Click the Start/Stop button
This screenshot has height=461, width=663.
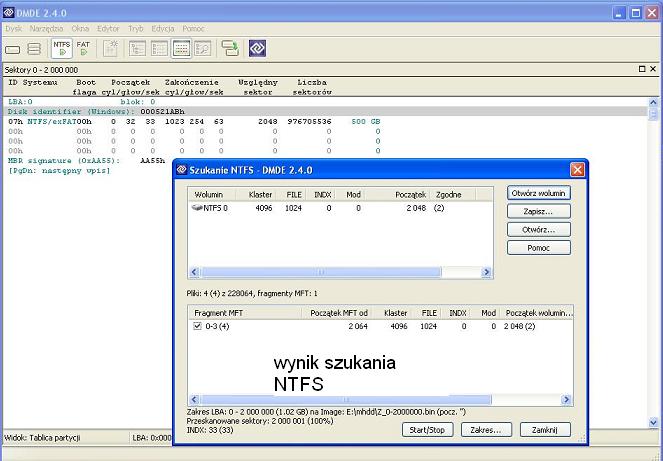tap(427, 430)
